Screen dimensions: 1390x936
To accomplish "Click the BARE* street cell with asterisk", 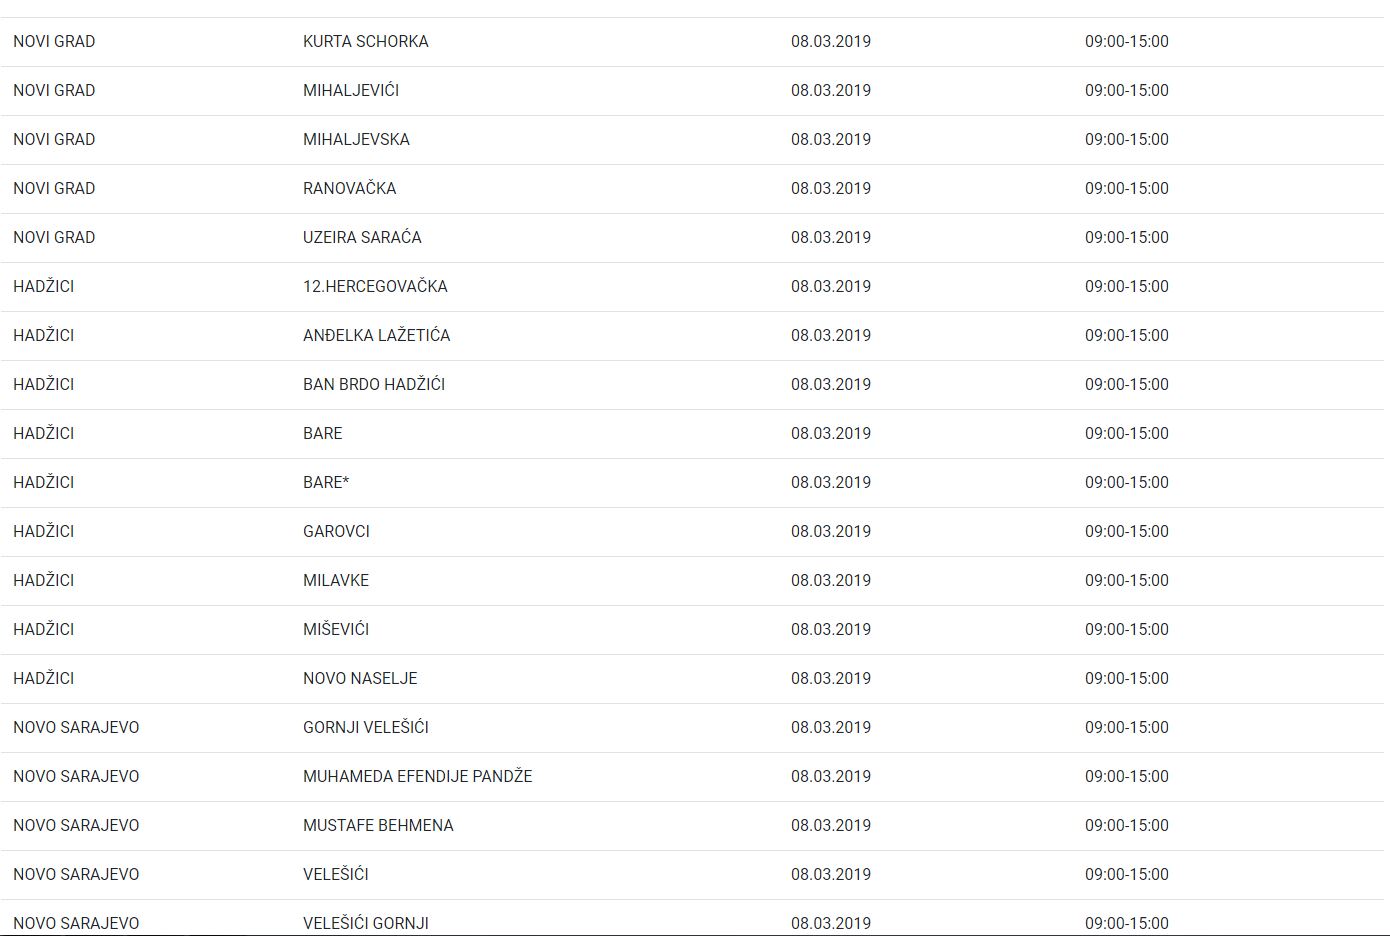I will pyautogui.click(x=326, y=483).
